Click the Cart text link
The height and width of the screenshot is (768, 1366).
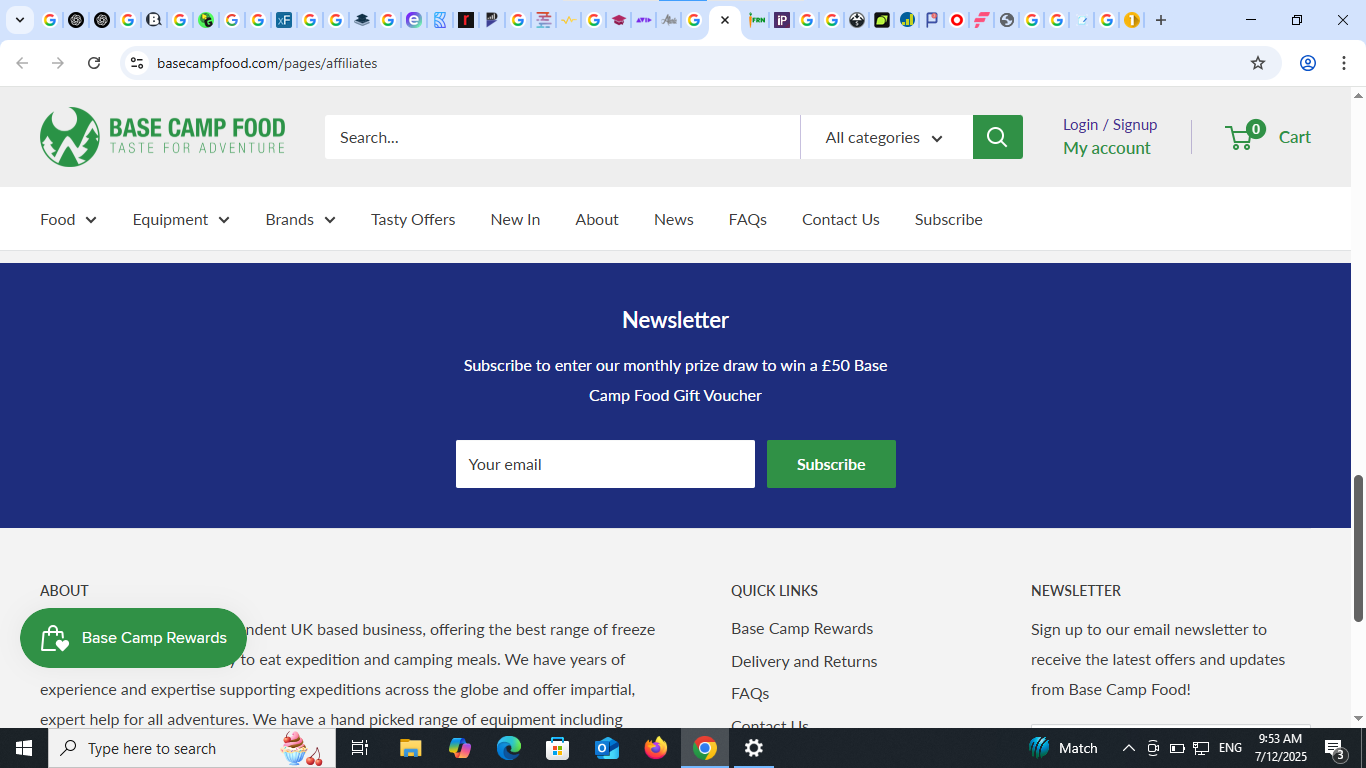click(x=1295, y=137)
